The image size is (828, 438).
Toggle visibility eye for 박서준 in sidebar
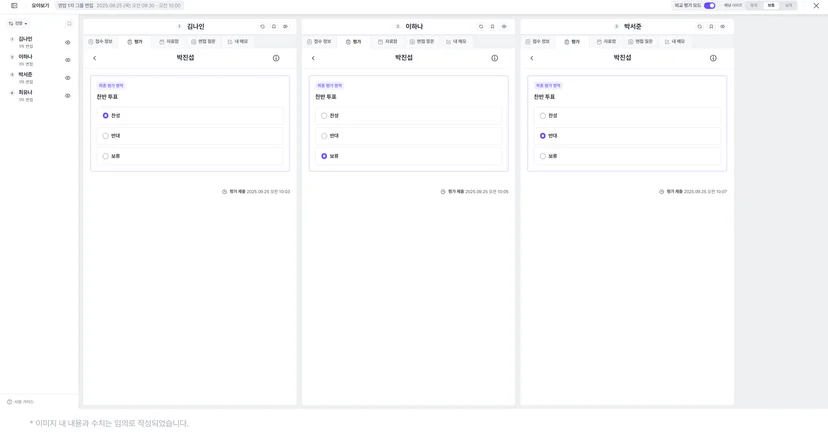point(68,78)
